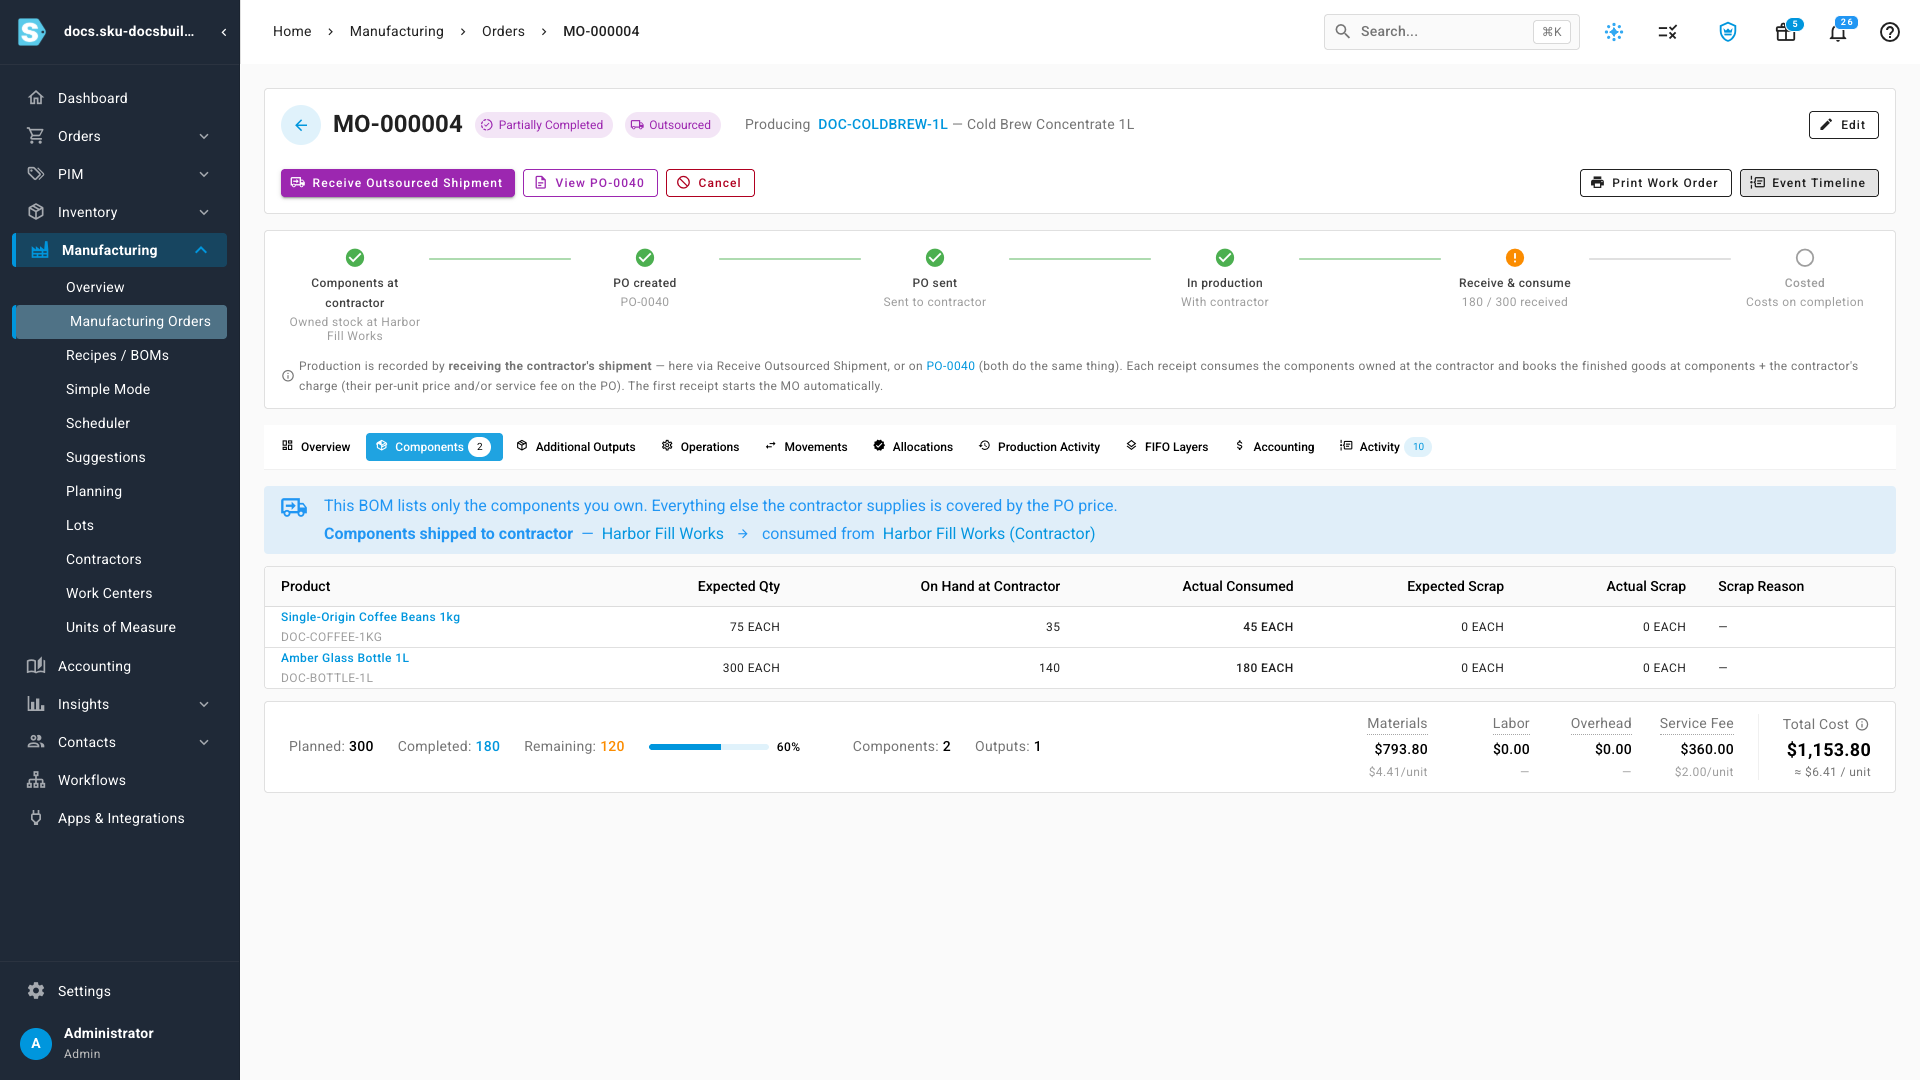1920x1080 pixels.
Task: Click the PO sent step checkmark
Action: pyautogui.click(x=935, y=258)
